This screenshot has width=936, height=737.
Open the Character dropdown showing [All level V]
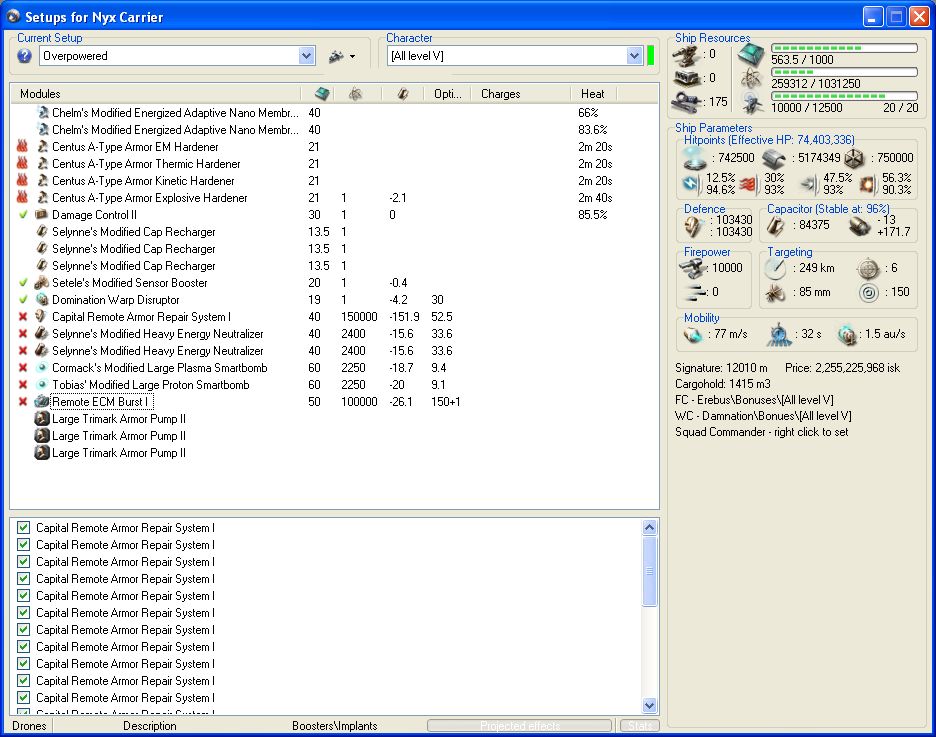point(634,56)
